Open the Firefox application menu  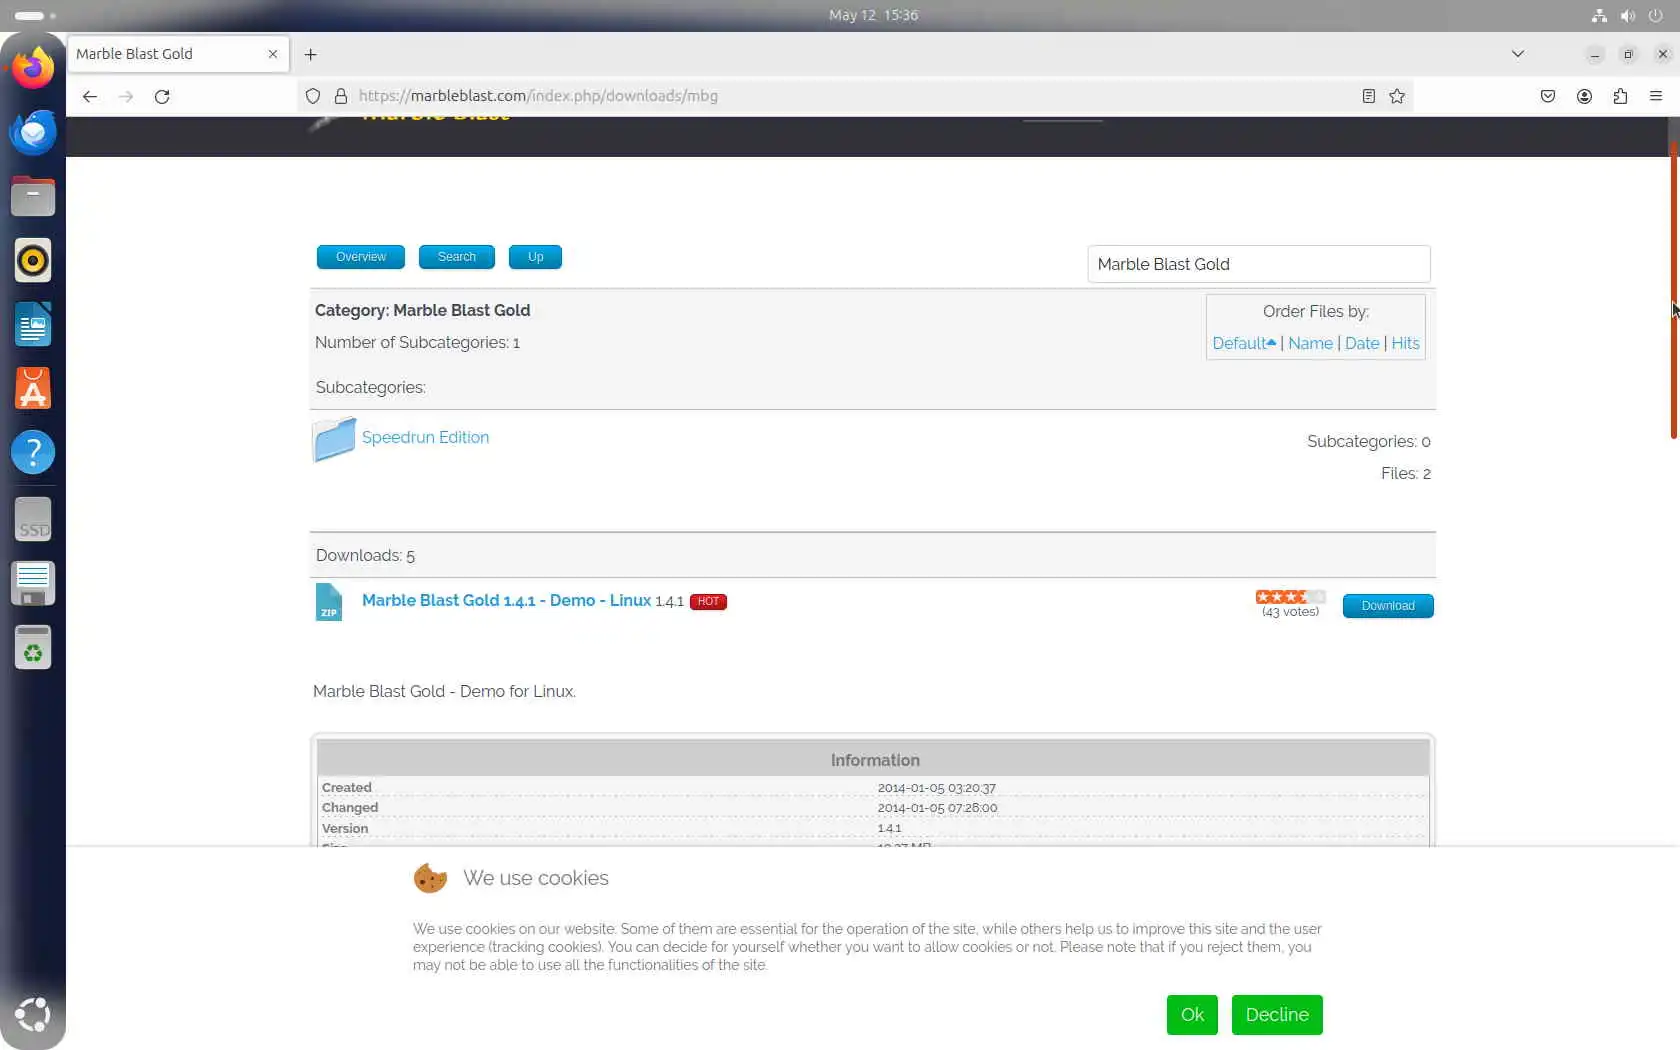click(x=1656, y=96)
